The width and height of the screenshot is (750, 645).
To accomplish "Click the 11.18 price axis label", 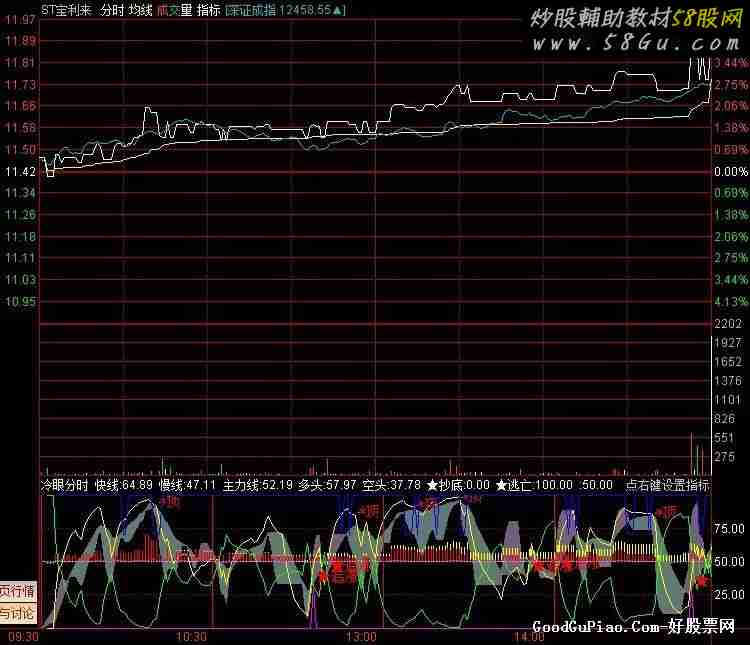I will [20, 236].
